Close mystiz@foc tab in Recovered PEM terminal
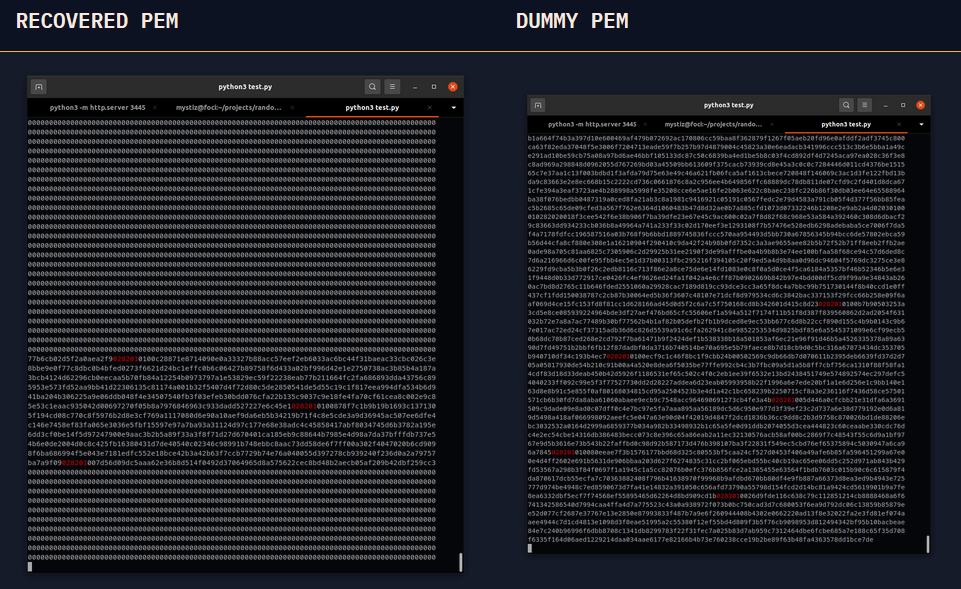Screen dimensions: 961x589 coord(292,108)
